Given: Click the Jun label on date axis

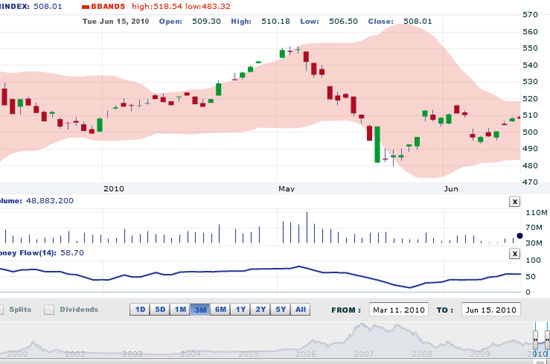Looking at the screenshot, I should click(451, 189).
